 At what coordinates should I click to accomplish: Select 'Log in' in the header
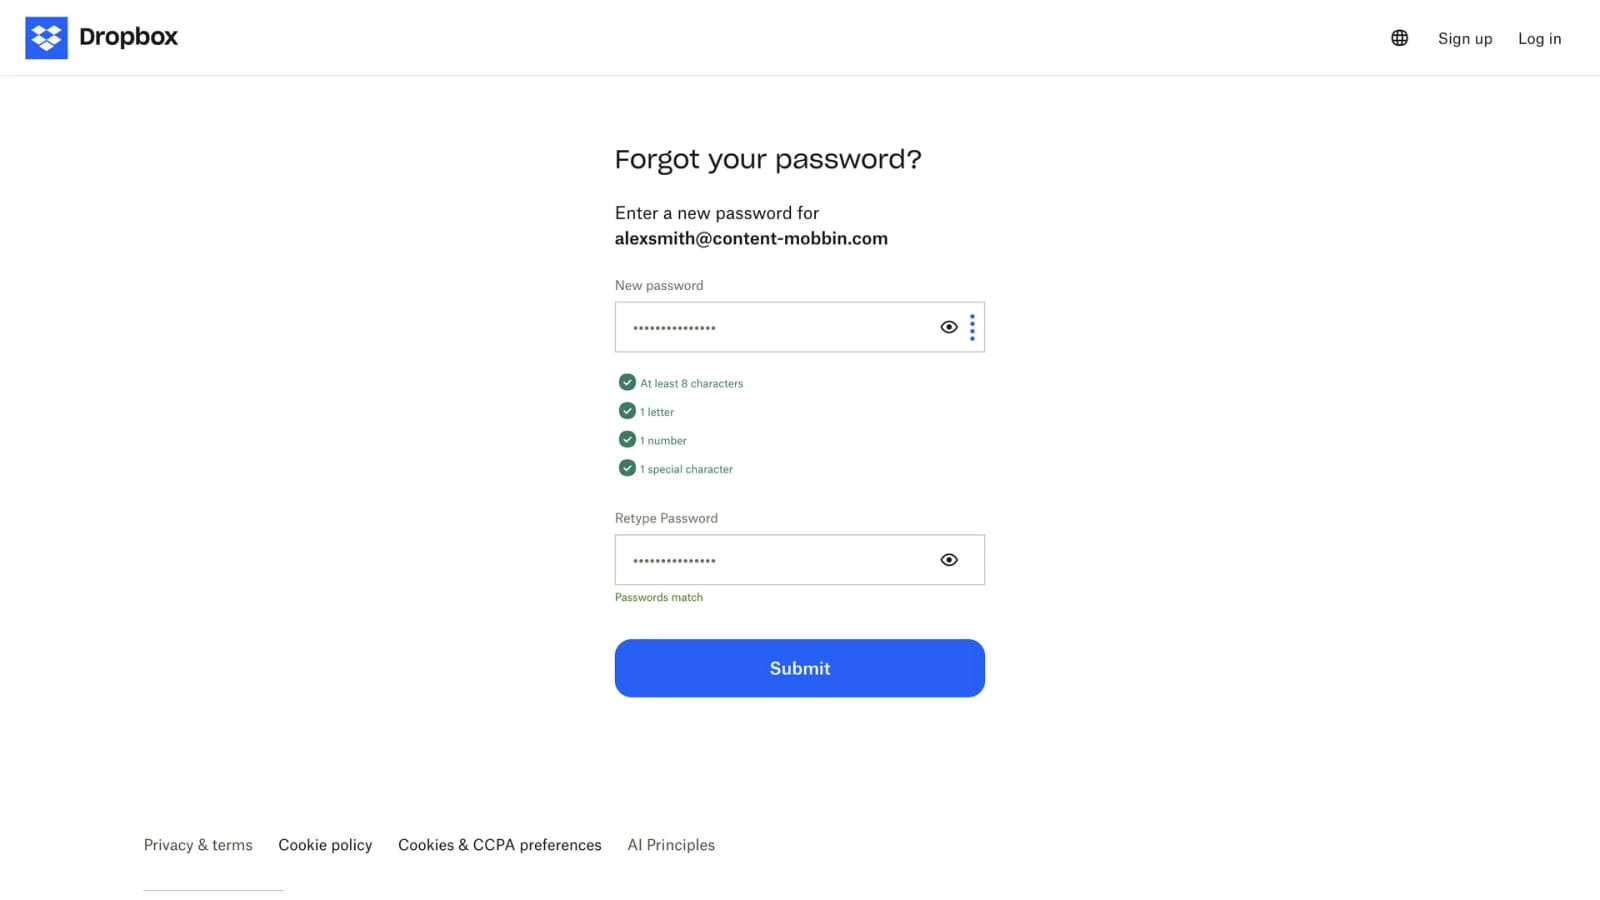(x=1539, y=38)
